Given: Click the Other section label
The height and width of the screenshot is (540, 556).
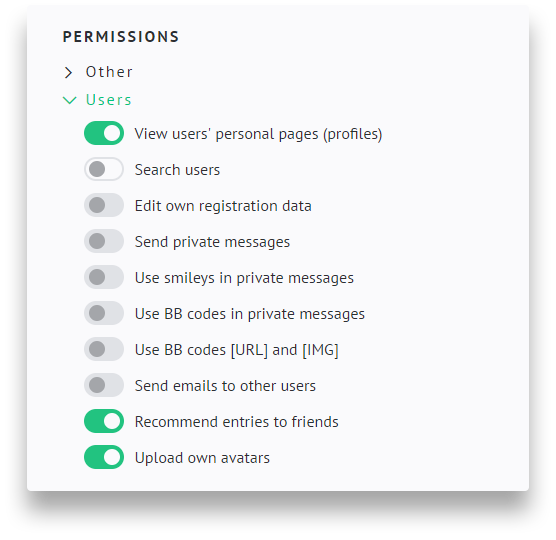Looking at the screenshot, I should [x=109, y=72].
